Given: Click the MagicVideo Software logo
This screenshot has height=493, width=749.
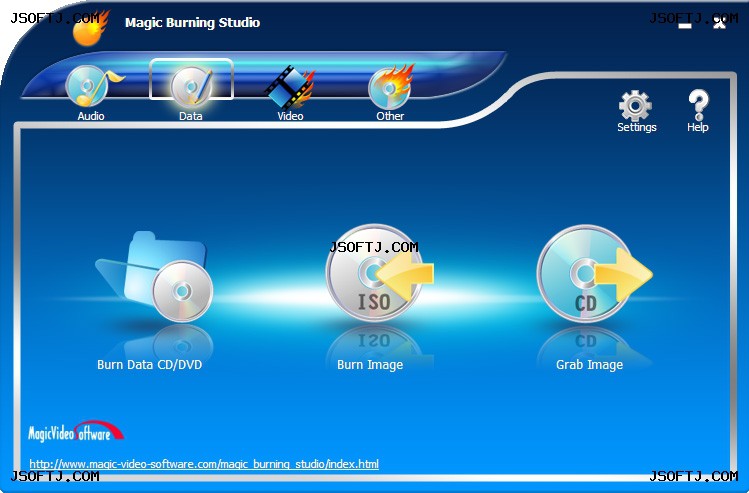Looking at the screenshot, I should click(75, 431).
